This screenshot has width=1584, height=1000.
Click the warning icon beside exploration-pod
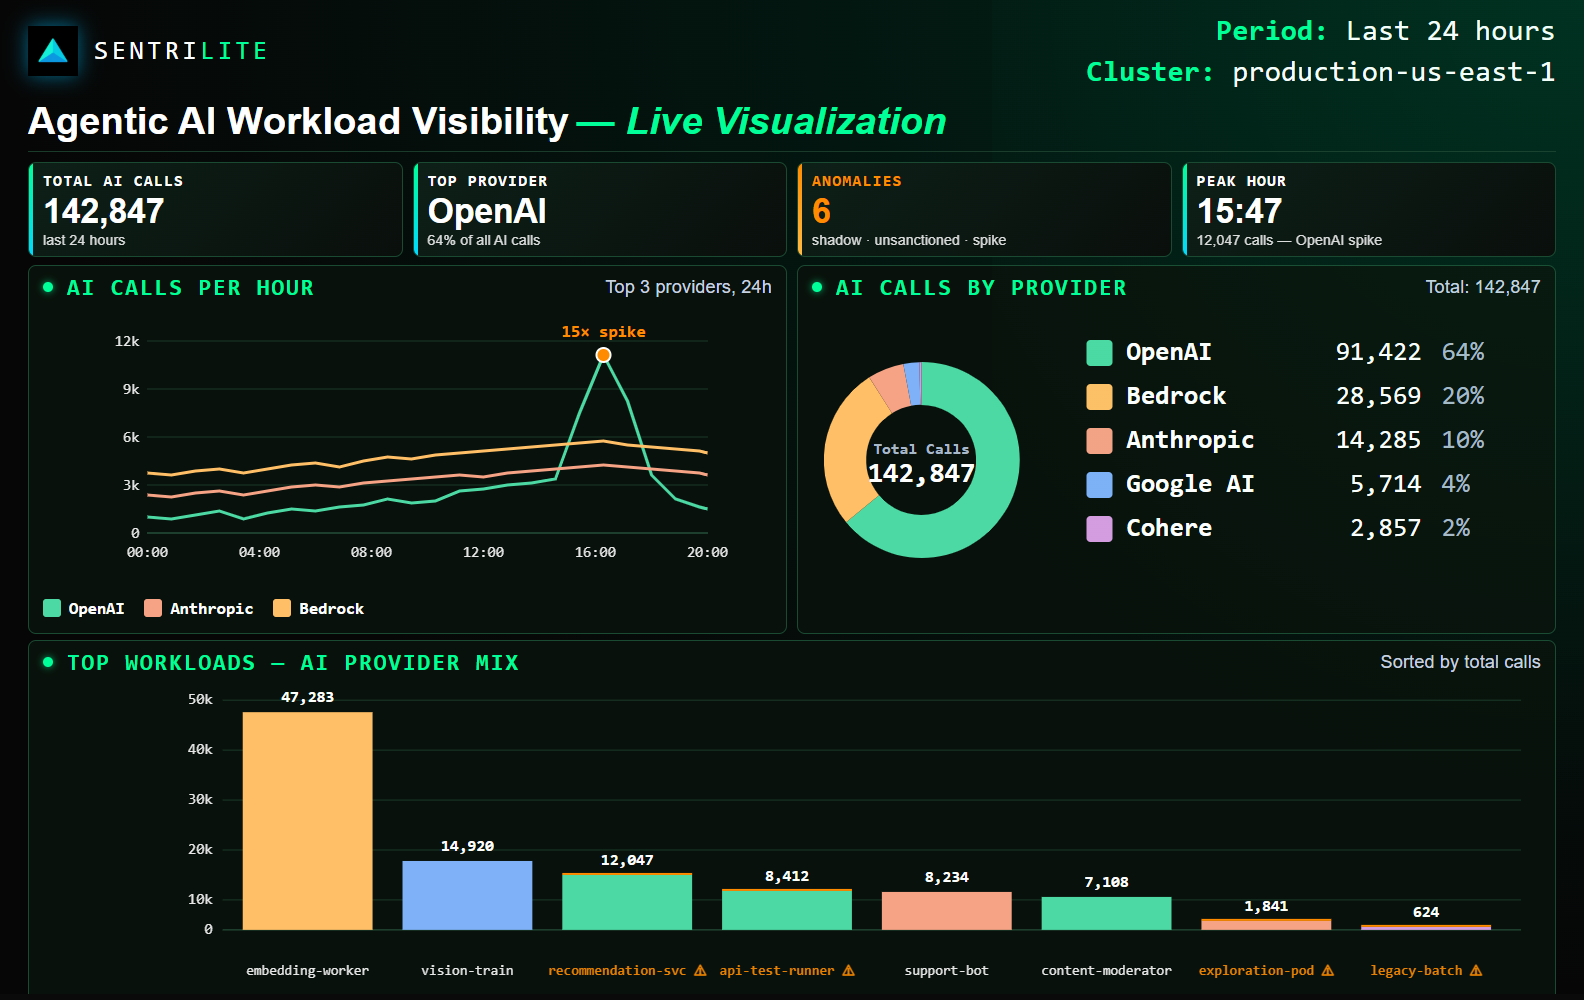[1328, 971]
